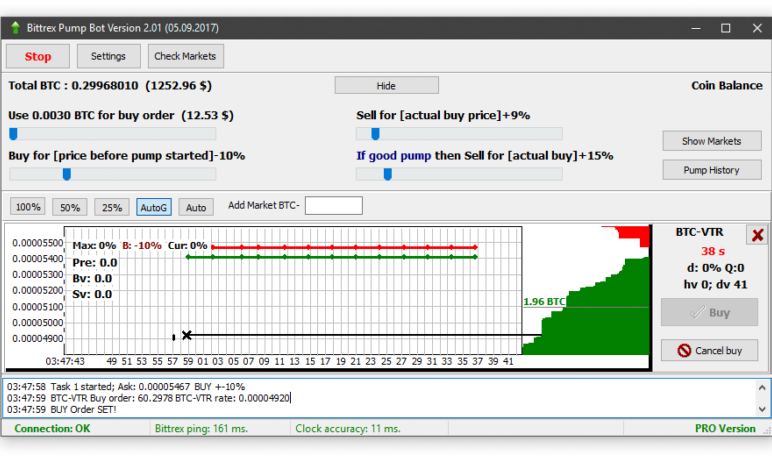Click 'PRO Version' status label
Image resolution: width=772 pixels, height=462 pixels.
tap(725, 429)
